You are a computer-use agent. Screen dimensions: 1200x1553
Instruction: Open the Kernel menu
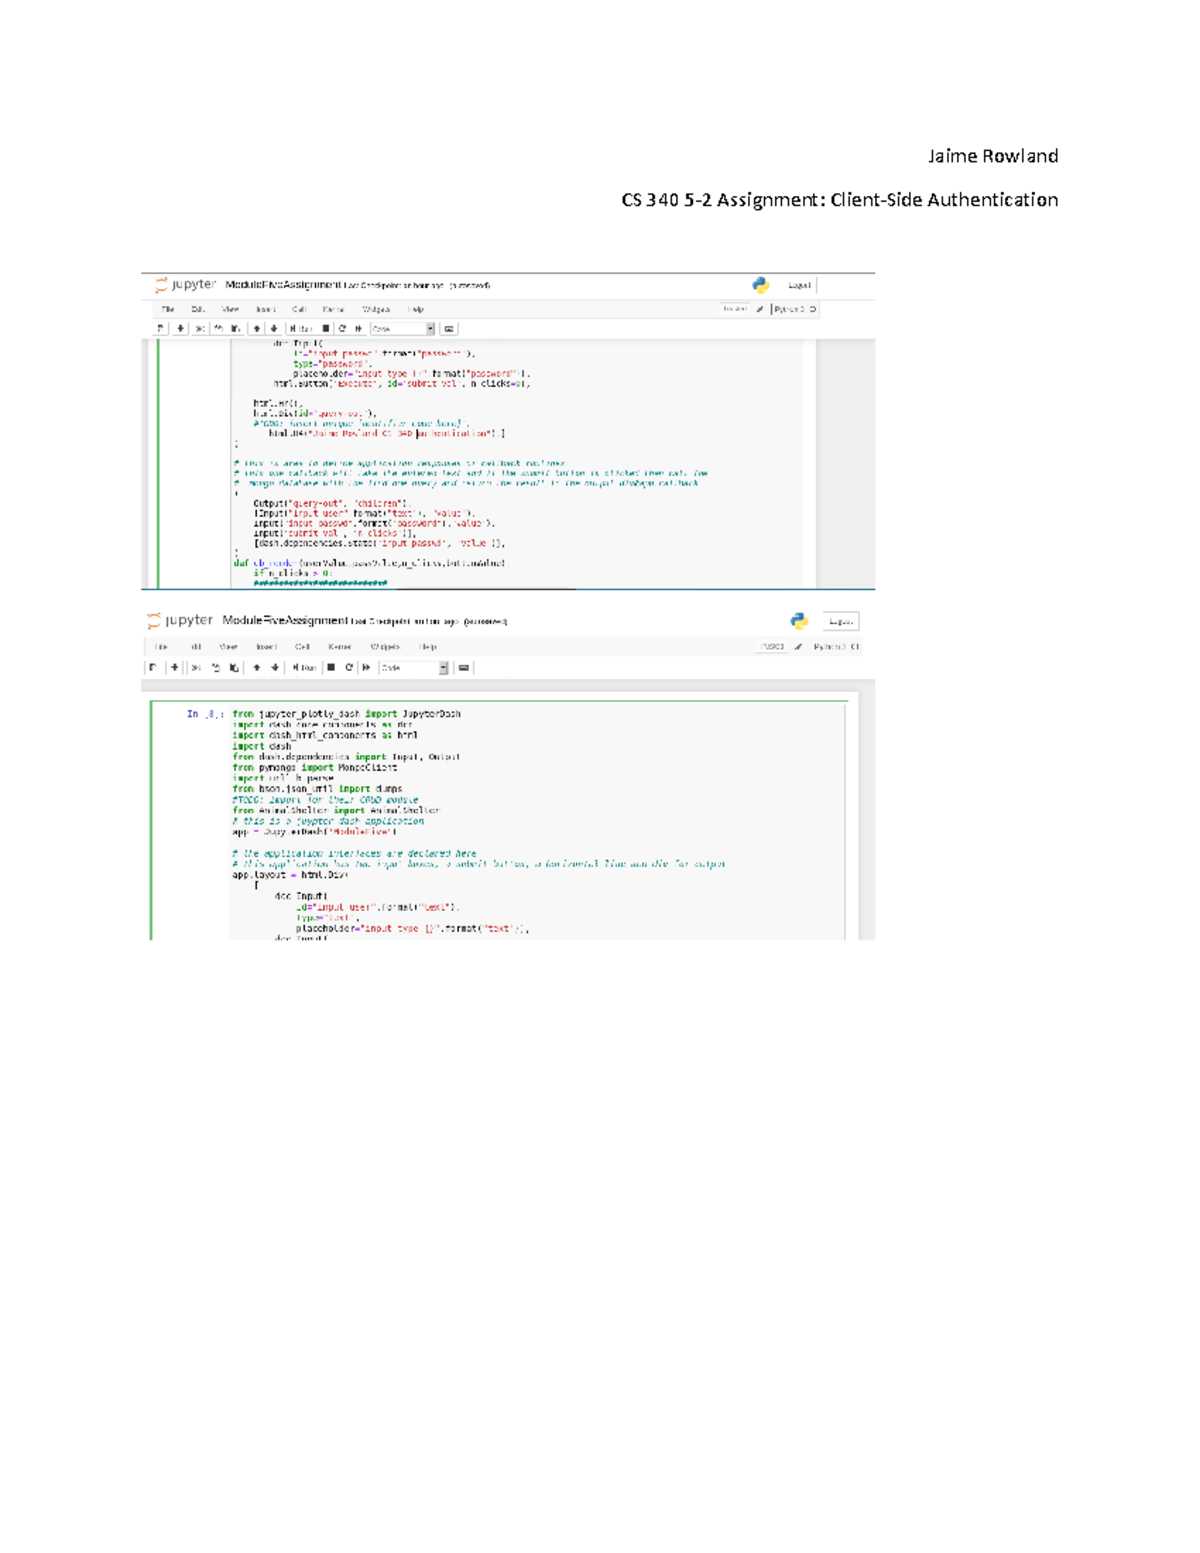click(337, 309)
